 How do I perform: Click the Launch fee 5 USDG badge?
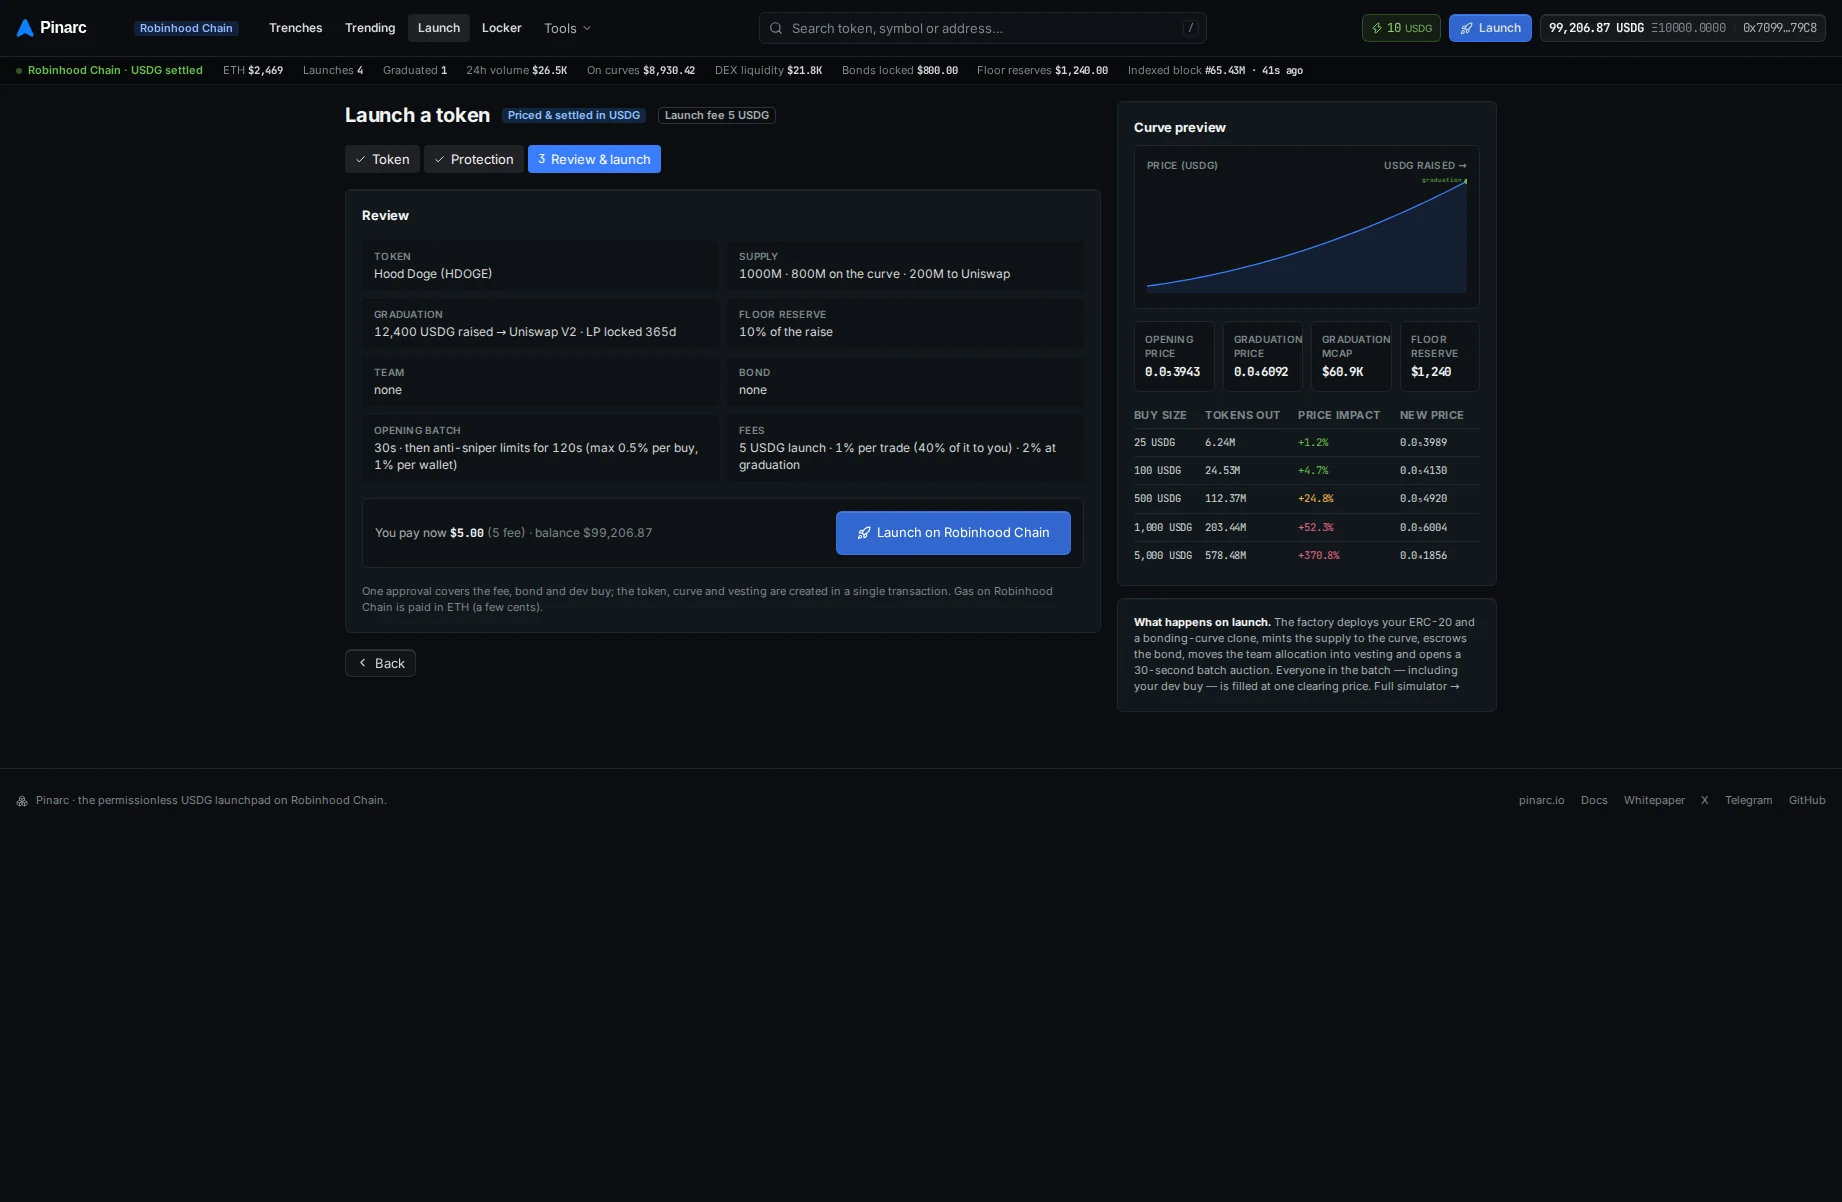pyautogui.click(x=717, y=115)
